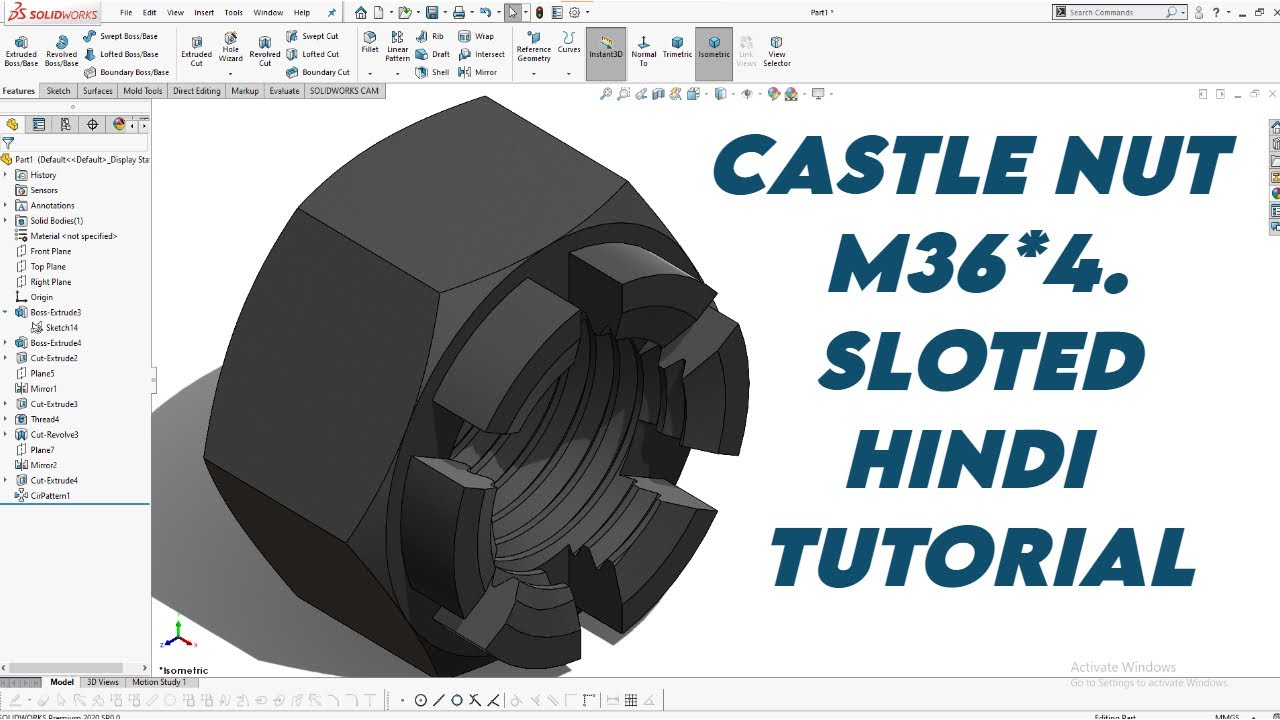The height and width of the screenshot is (720, 1280).
Task: Open the 3D Views bottom tab
Action: [103, 682]
